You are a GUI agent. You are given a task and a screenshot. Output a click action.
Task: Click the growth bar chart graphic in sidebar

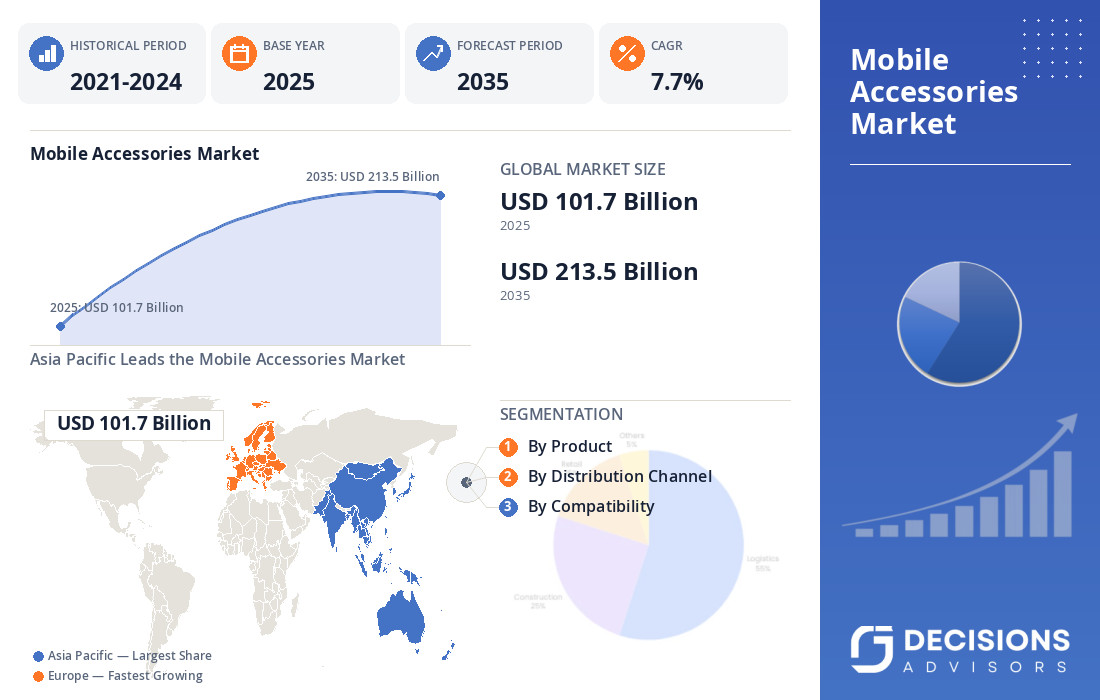click(x=960, y=478)
